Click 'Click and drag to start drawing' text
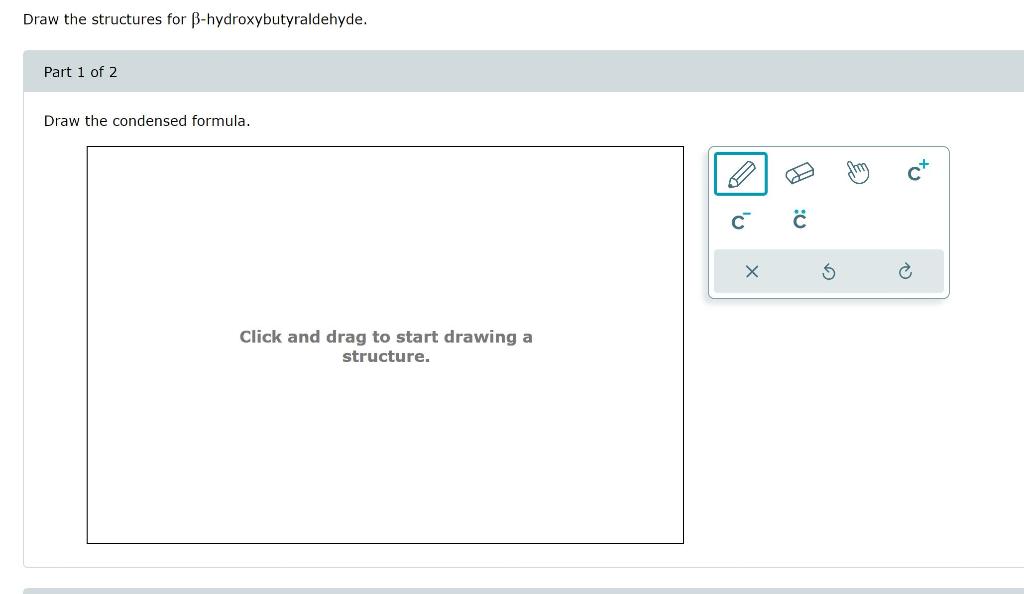 pyautogui.click(x=385, y=346)
